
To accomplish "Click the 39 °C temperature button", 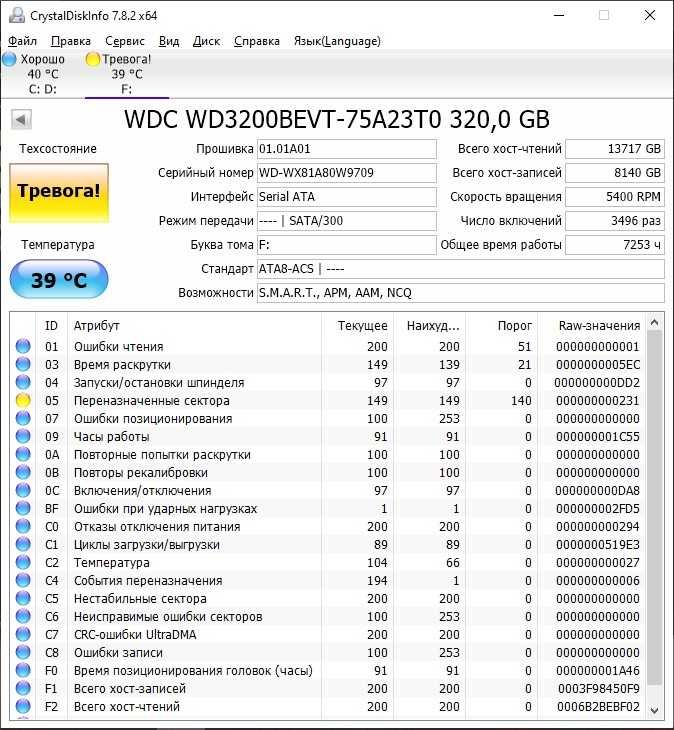I will pos(59,279).
